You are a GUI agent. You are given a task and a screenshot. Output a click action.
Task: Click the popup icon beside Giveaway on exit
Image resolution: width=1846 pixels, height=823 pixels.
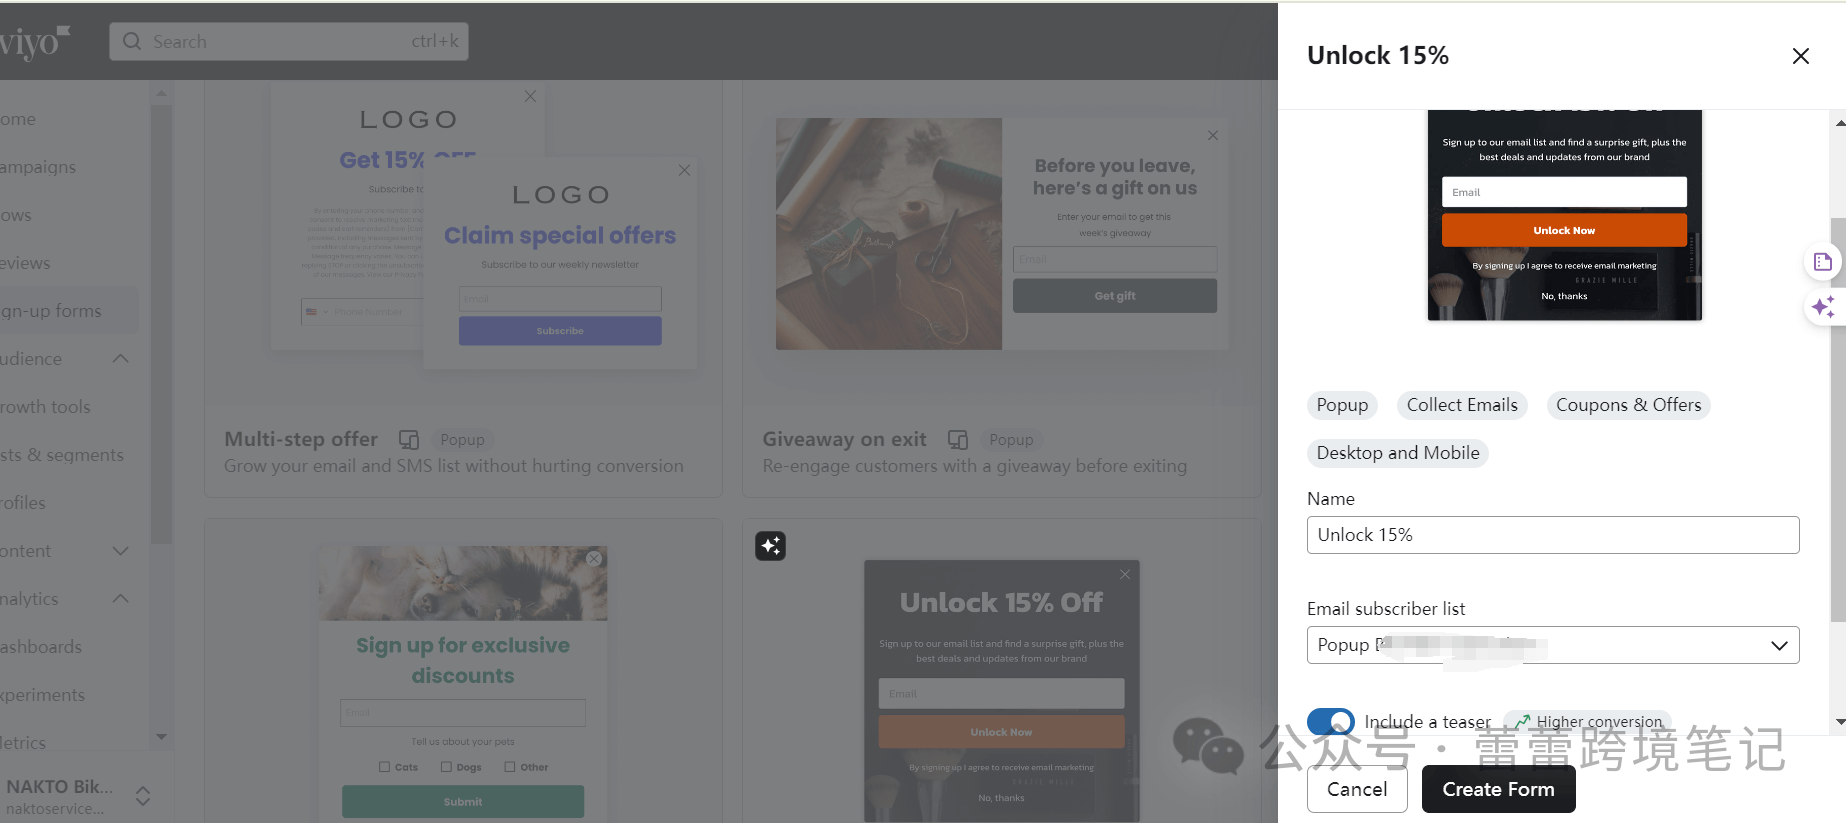[957, 439]
